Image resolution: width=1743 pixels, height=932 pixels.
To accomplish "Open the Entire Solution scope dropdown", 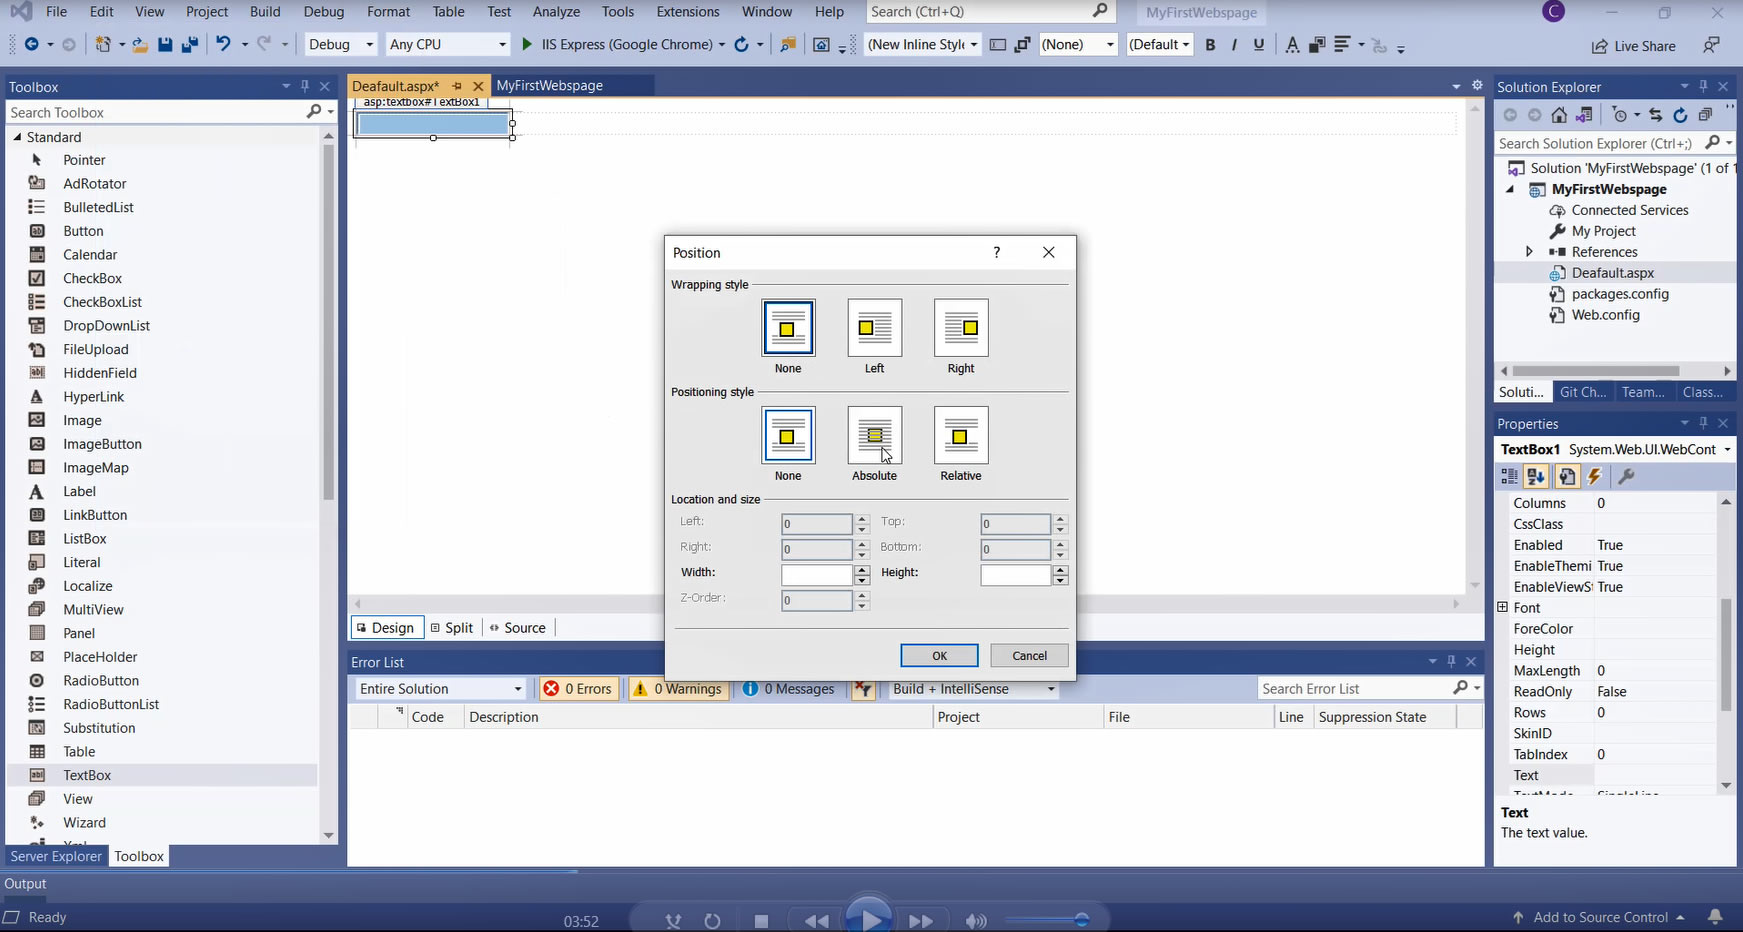I will tap(441, 689).
